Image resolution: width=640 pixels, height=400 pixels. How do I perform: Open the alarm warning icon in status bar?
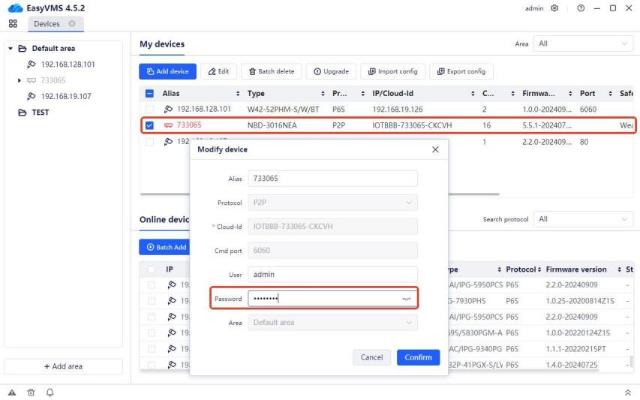point(11,391)
